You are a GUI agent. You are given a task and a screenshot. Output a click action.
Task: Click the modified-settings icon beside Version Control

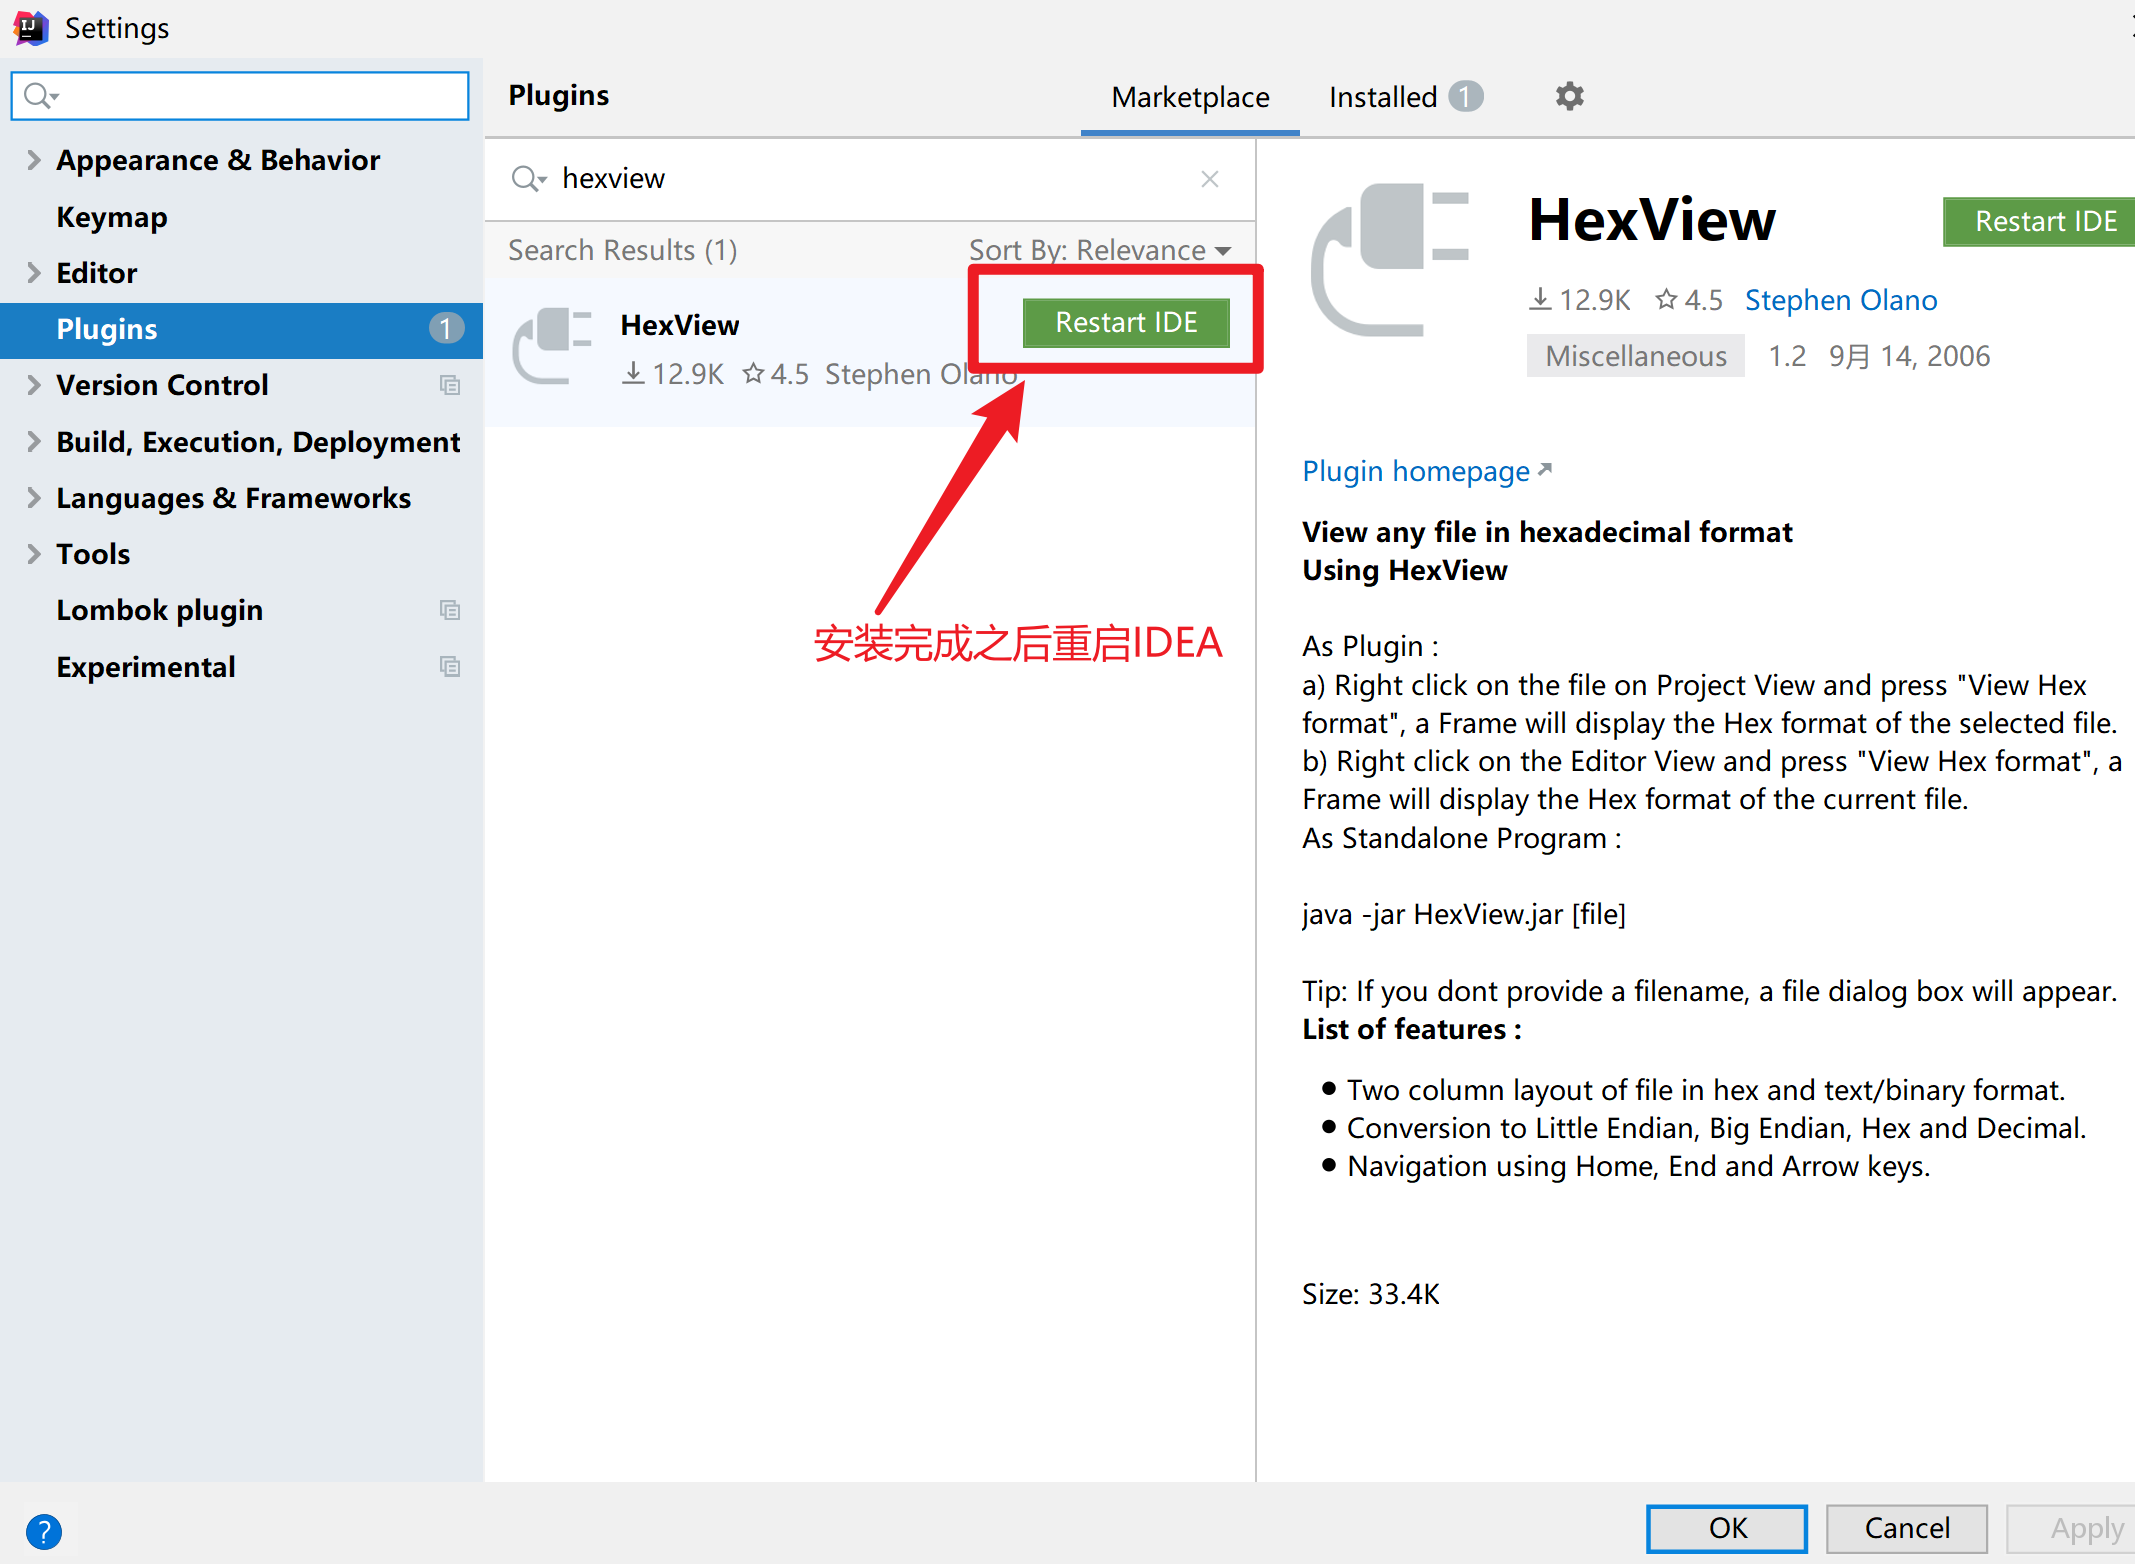pos(450,385)
